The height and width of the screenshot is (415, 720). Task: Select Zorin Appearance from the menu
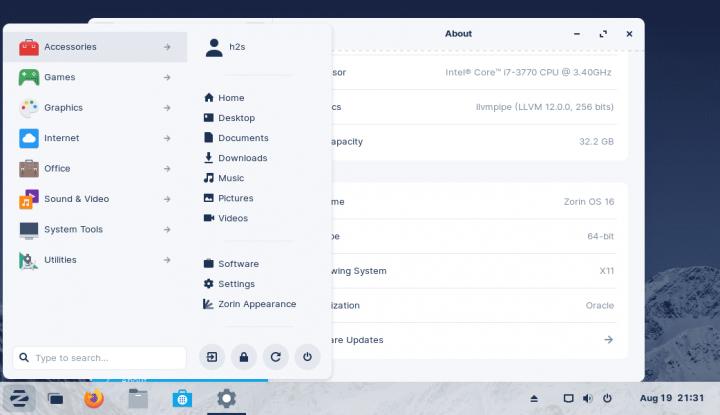click(256, 304)
